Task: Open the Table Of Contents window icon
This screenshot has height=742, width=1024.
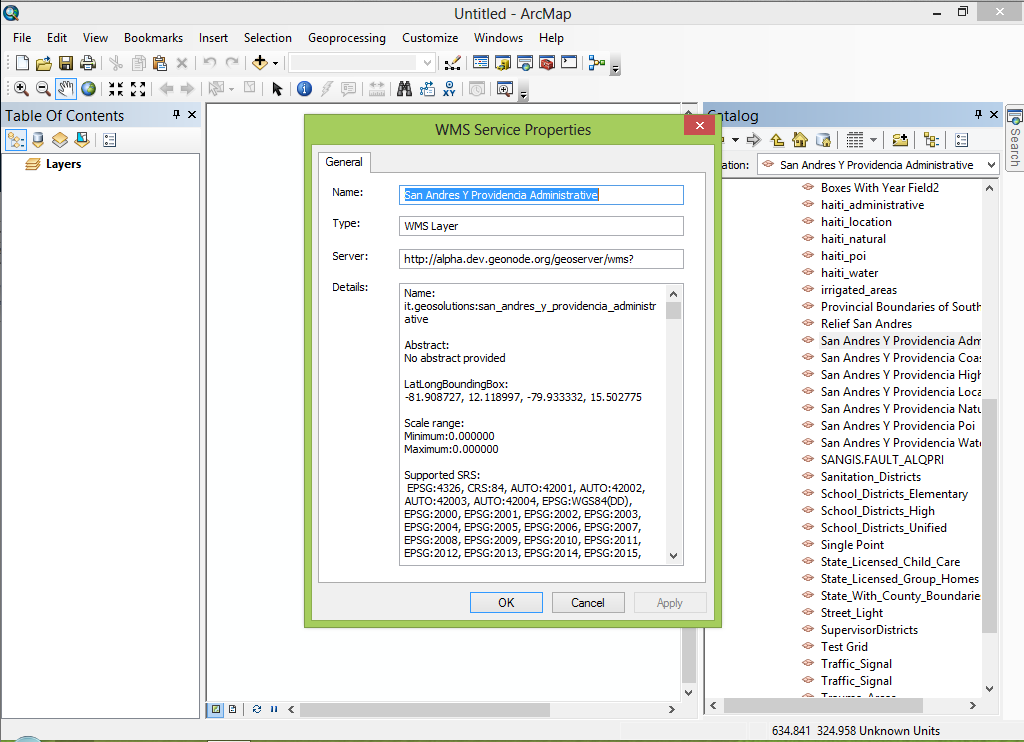Action: (481, 63)
